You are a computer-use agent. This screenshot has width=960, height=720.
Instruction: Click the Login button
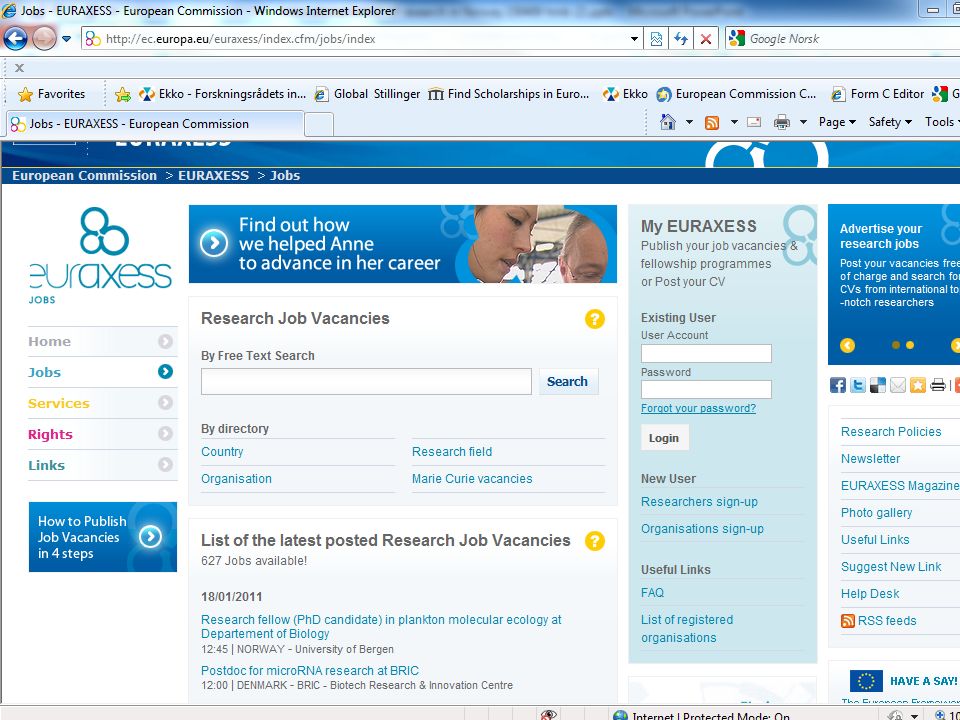[664, 438]
